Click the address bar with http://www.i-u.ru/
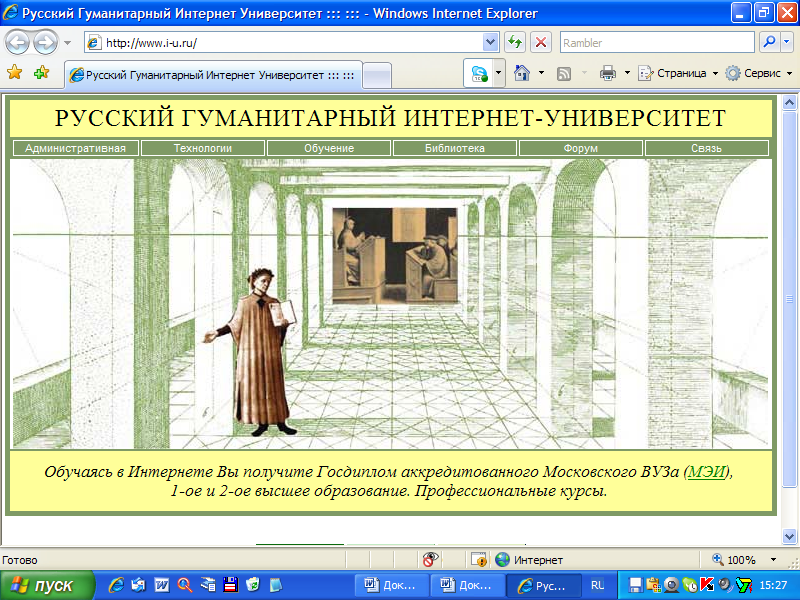 coord(284,43)
